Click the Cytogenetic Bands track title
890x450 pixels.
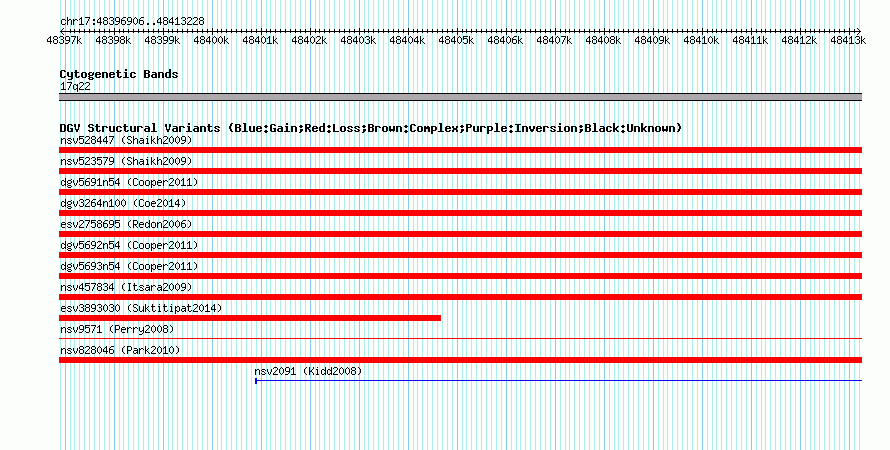pyautogui.click(x=119, y=74)
